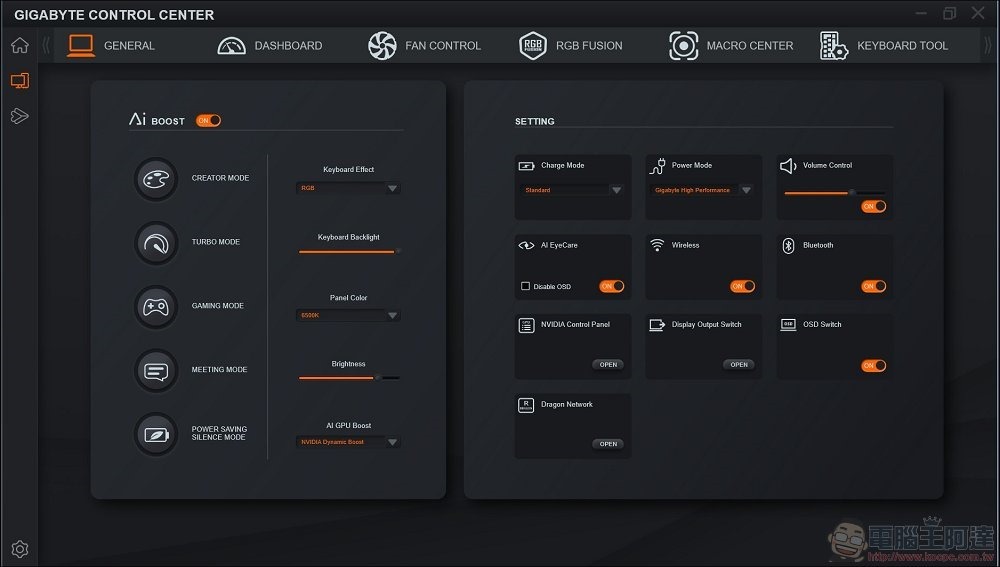Open the arrow-shaped update icon in sidebar

(20, 115)
